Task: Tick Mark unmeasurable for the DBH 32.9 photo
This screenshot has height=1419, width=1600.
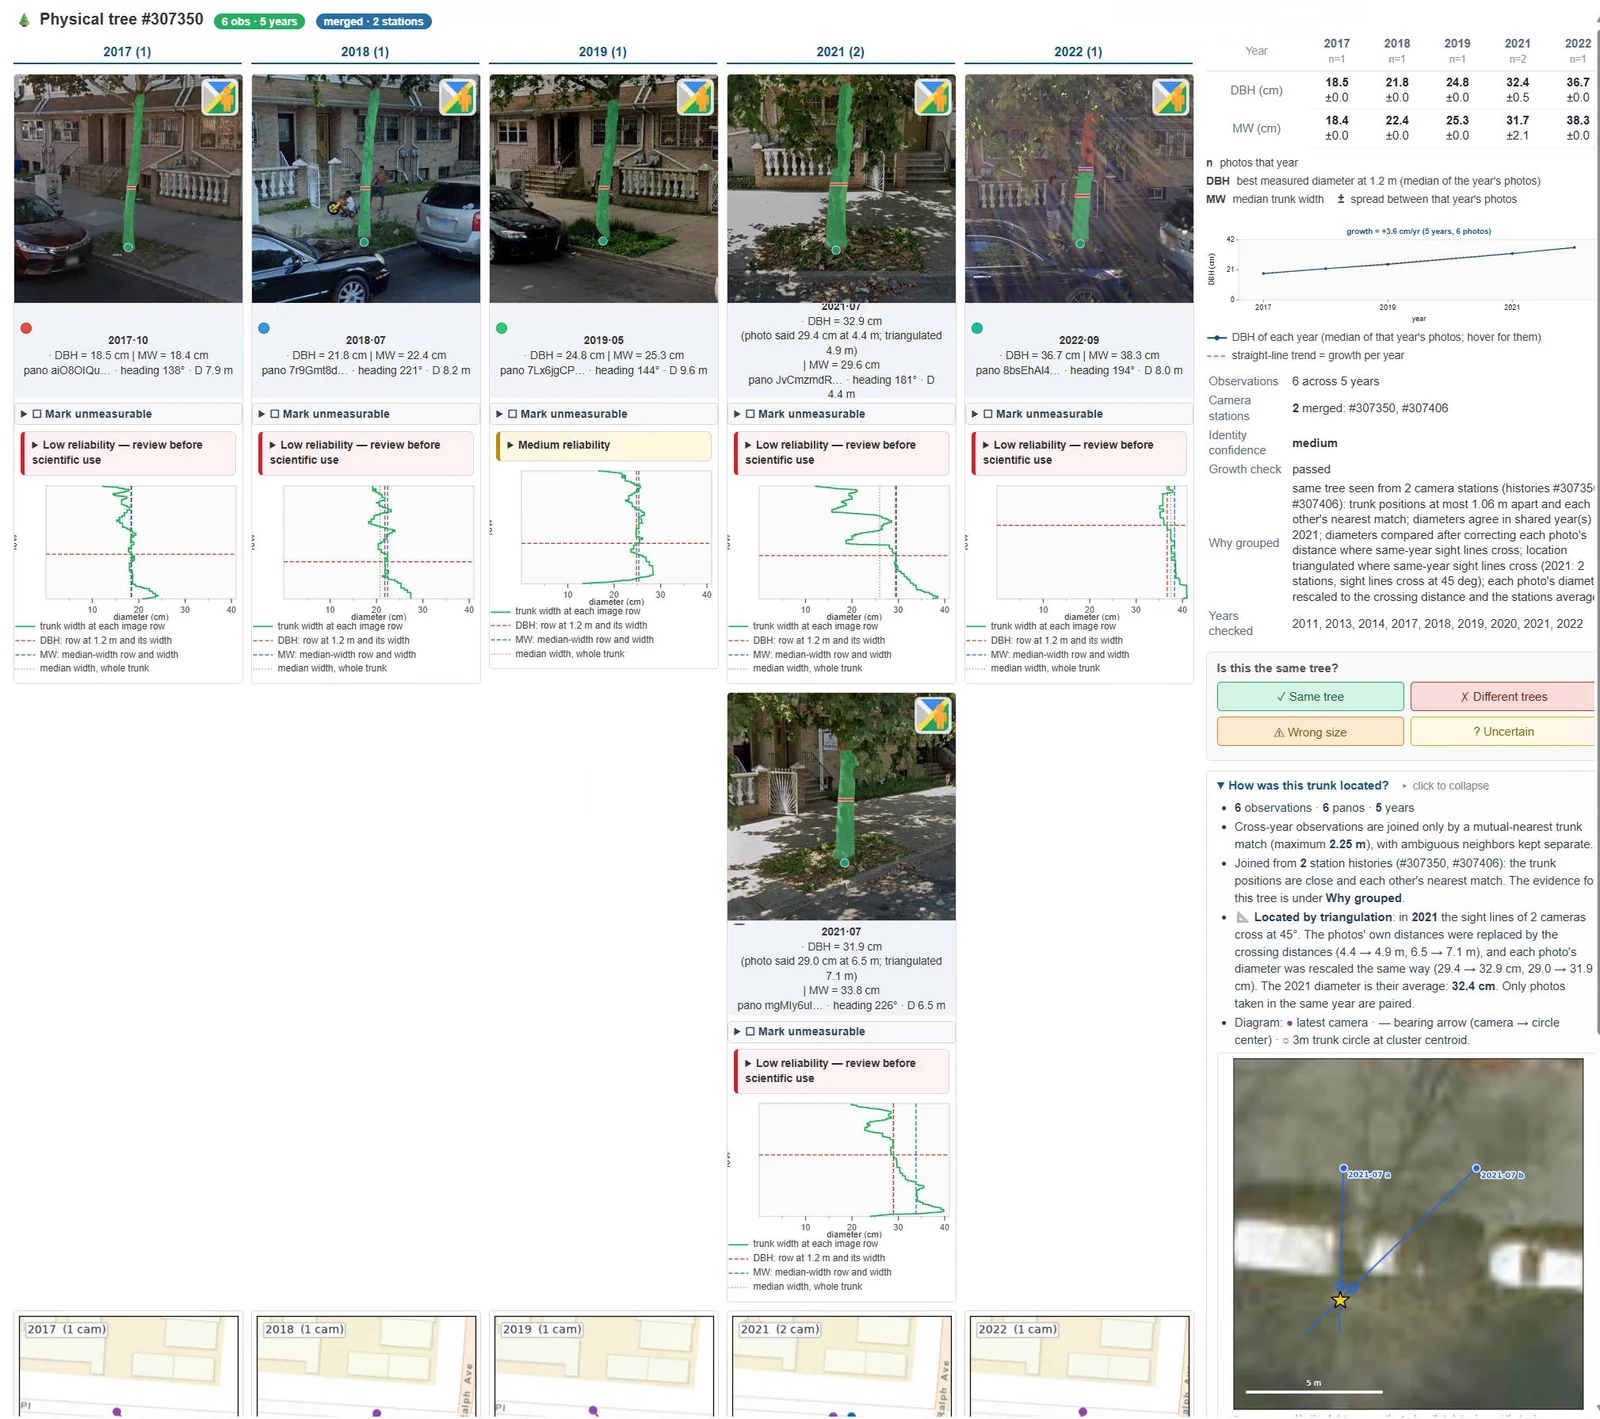Action: click(750, 414)
